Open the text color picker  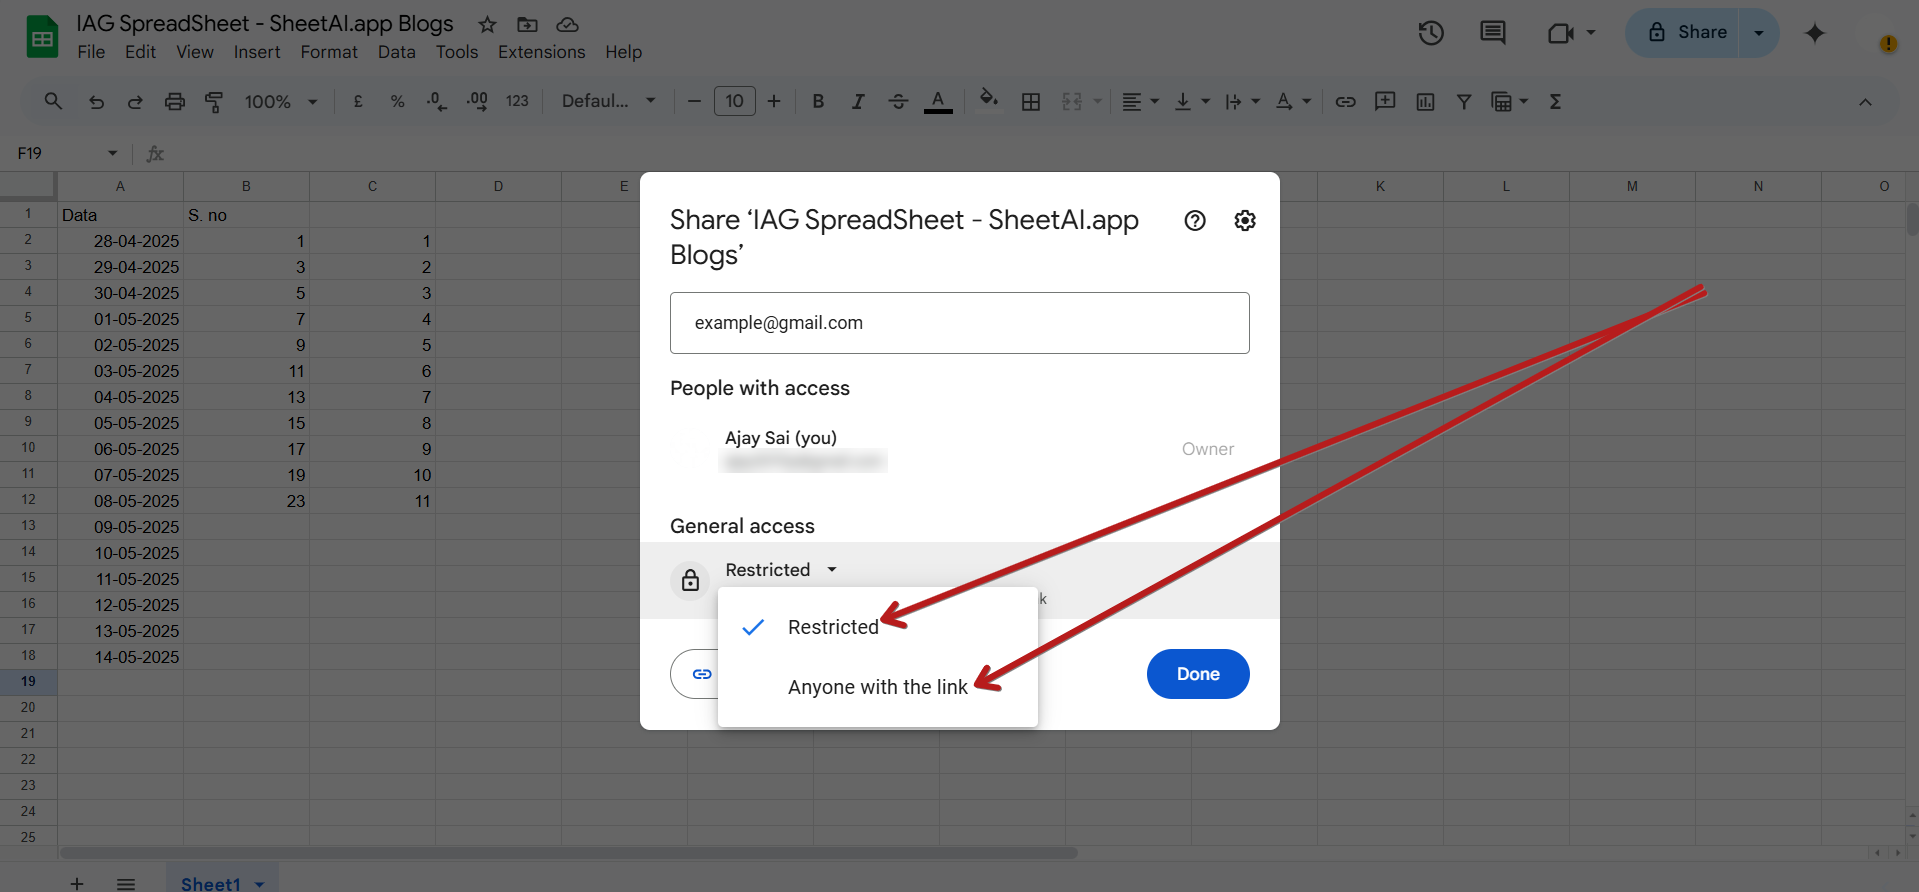click(x=938, y=101)
